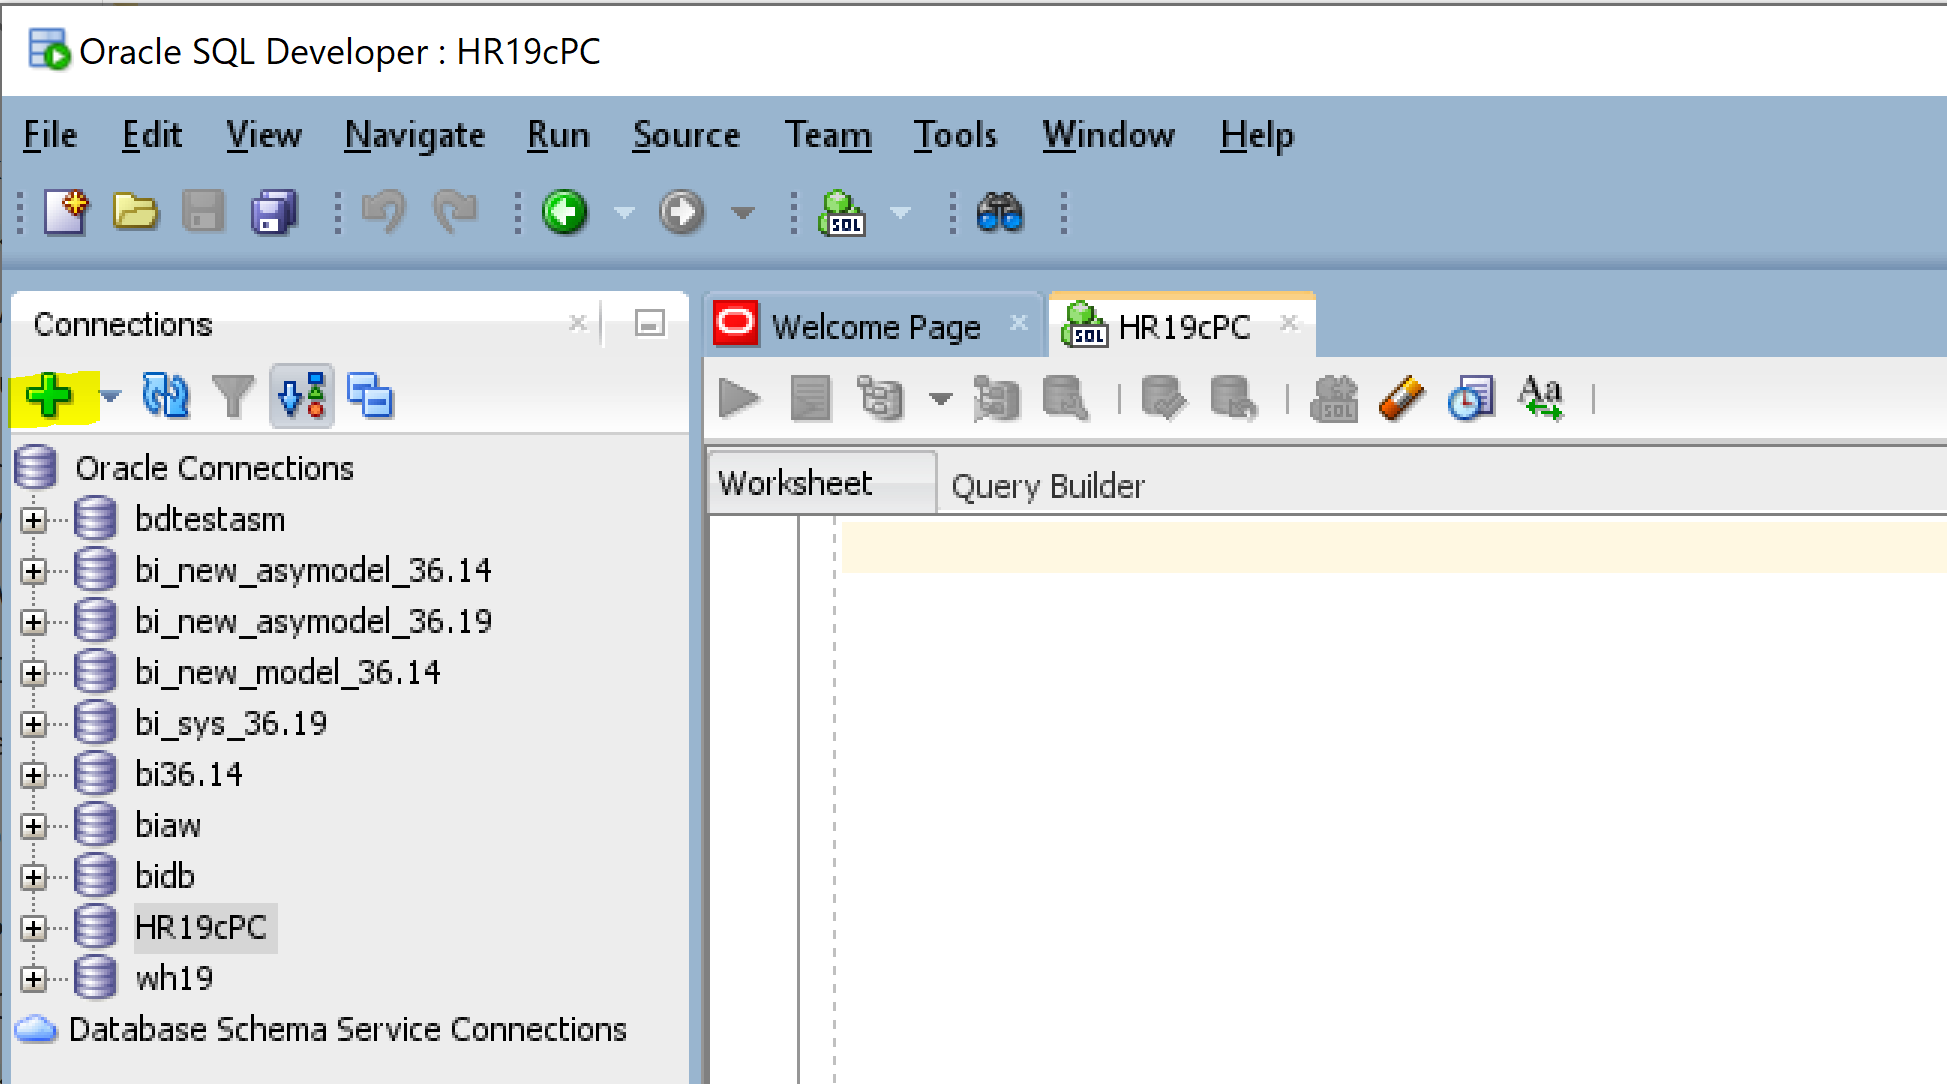
Task: Add new connection with green plus
Action: 49,397
